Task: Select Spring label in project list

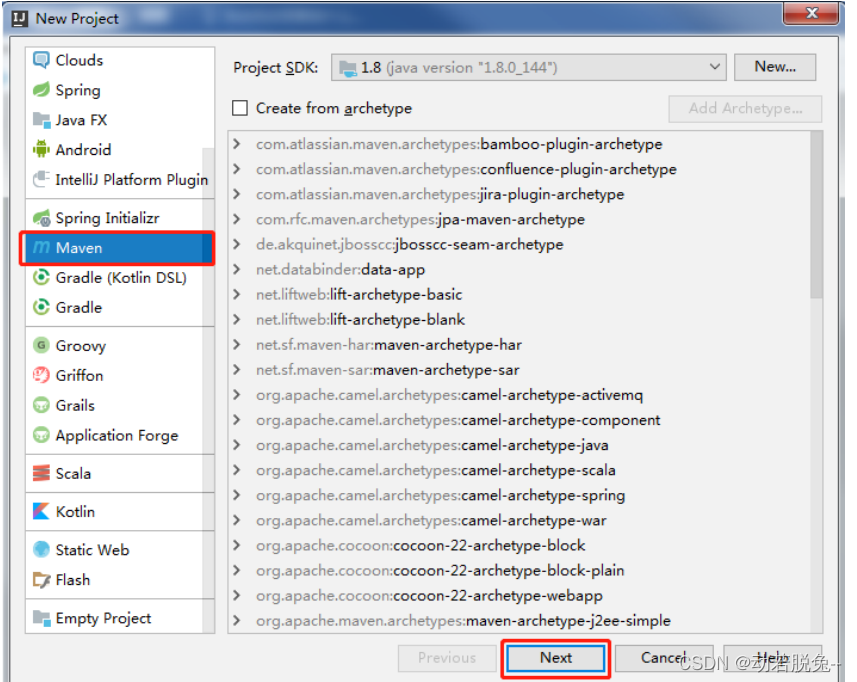Action: pos(78,90)
